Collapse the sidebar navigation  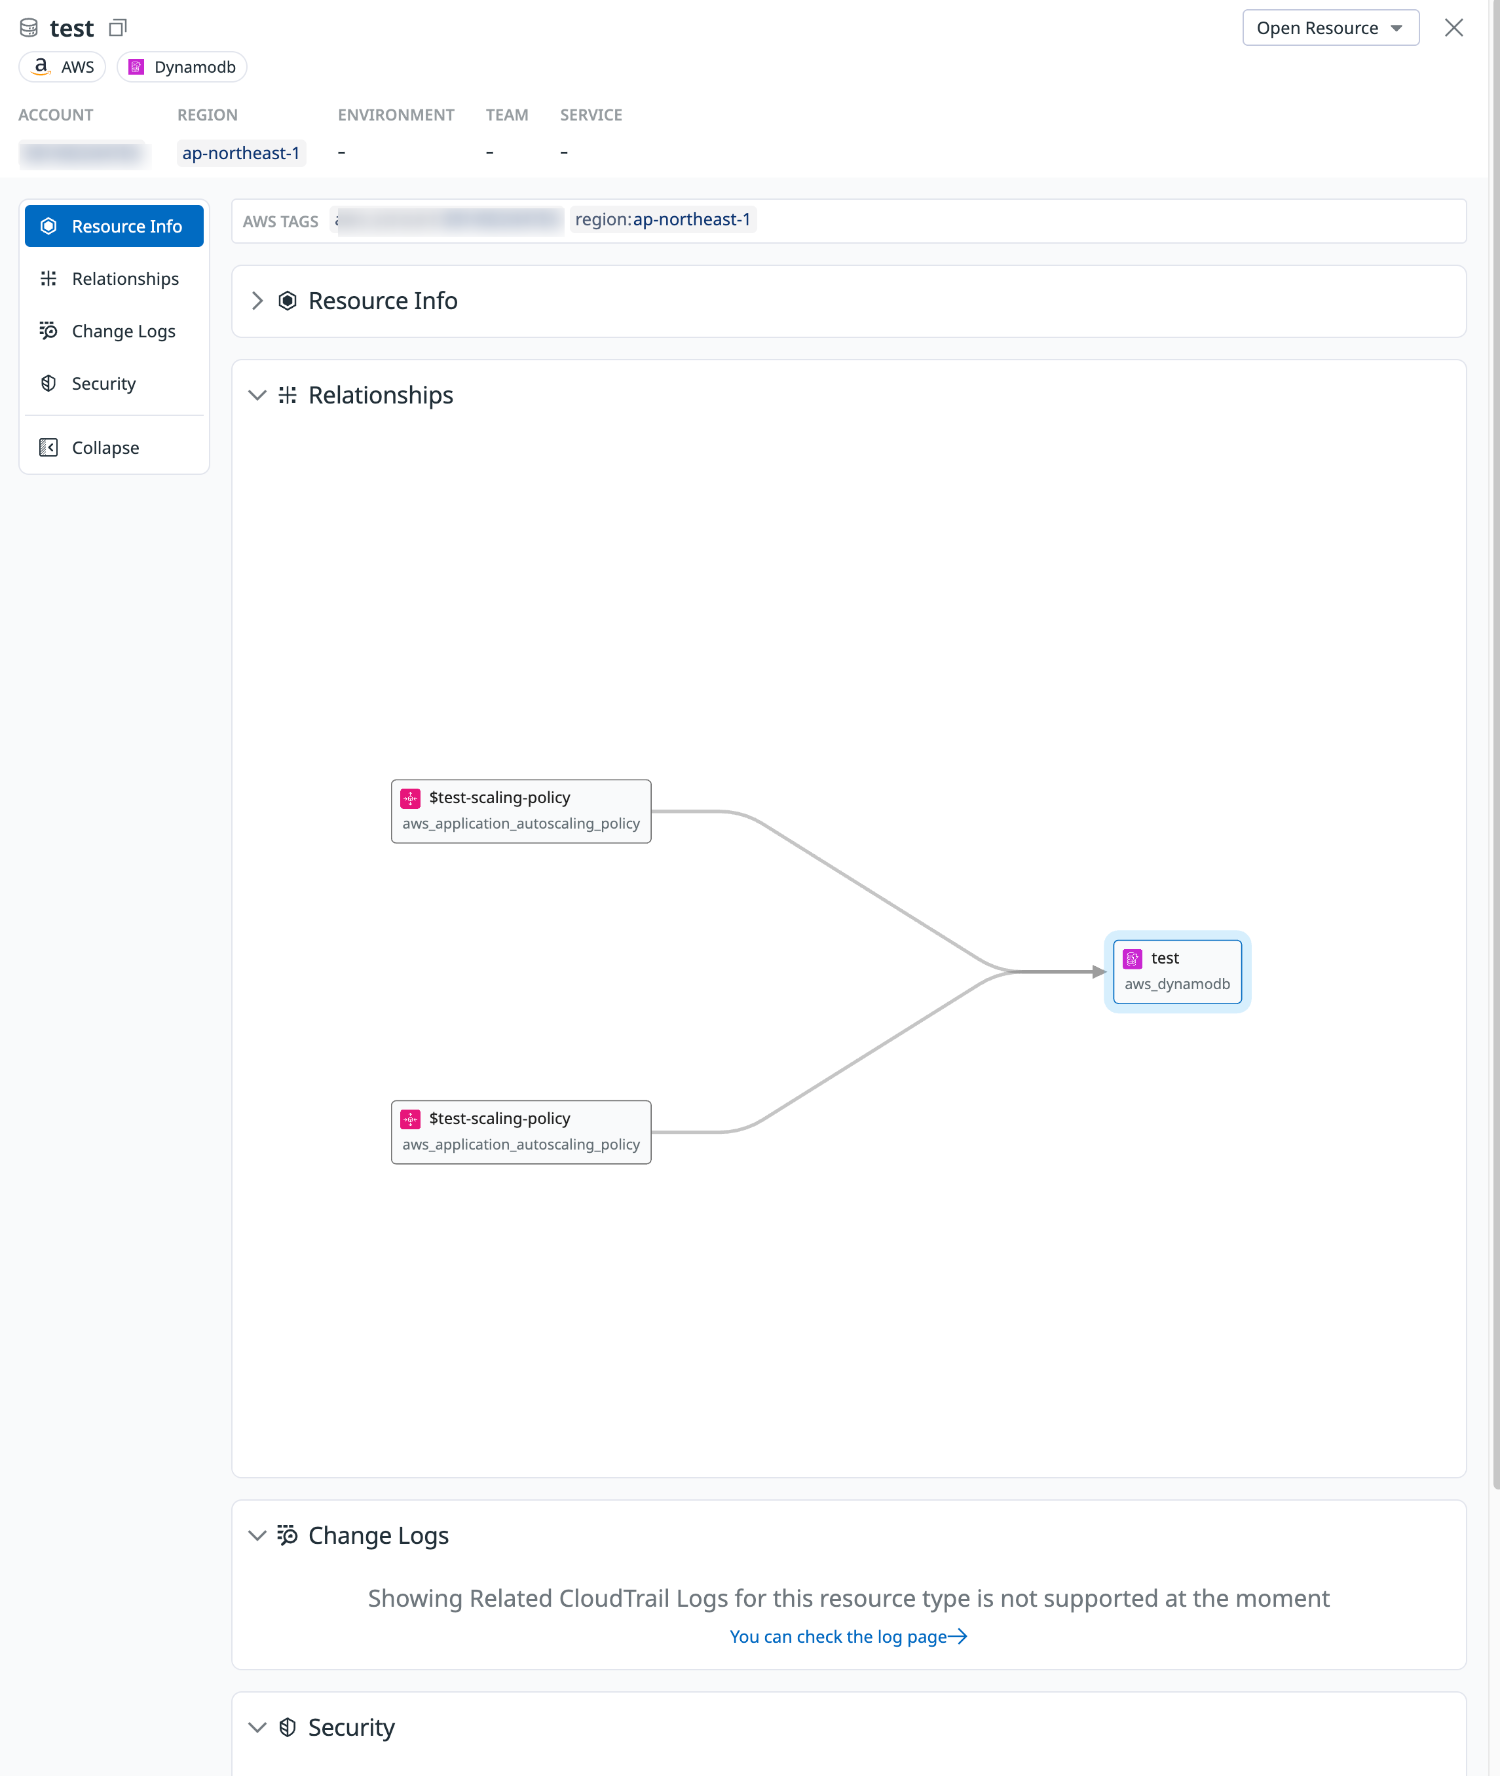[x=114, y=448]
